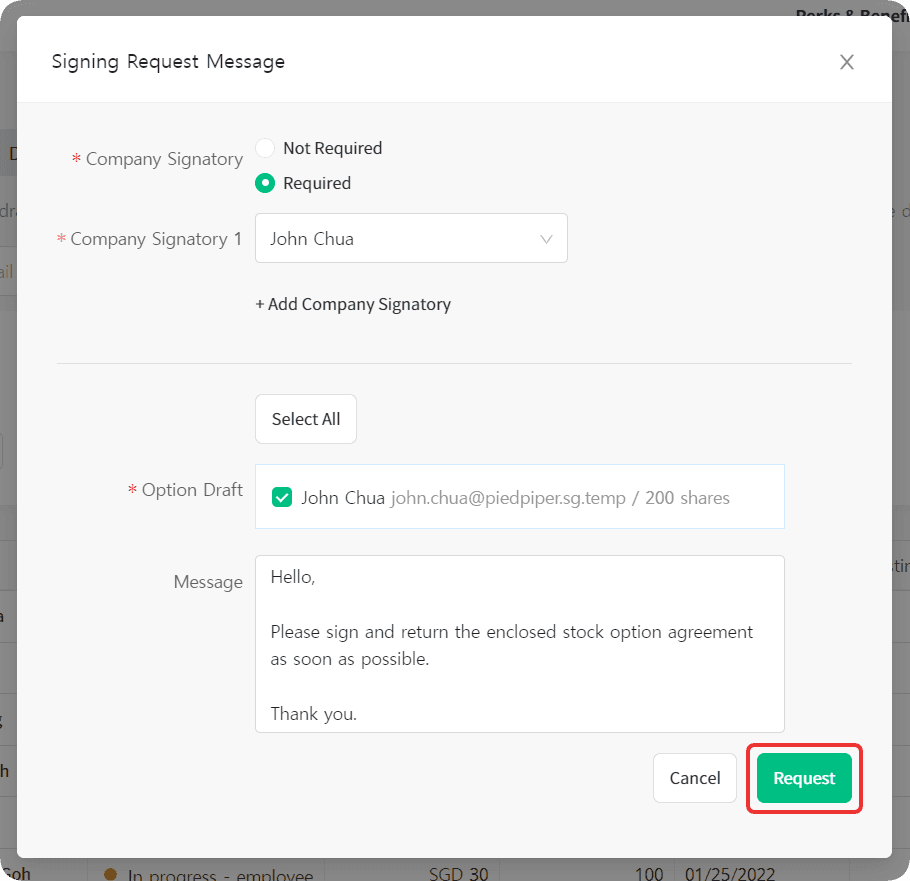Select the Not Required radio option
910x881 pixels.
pyautogui.click(x=265, y=148)
